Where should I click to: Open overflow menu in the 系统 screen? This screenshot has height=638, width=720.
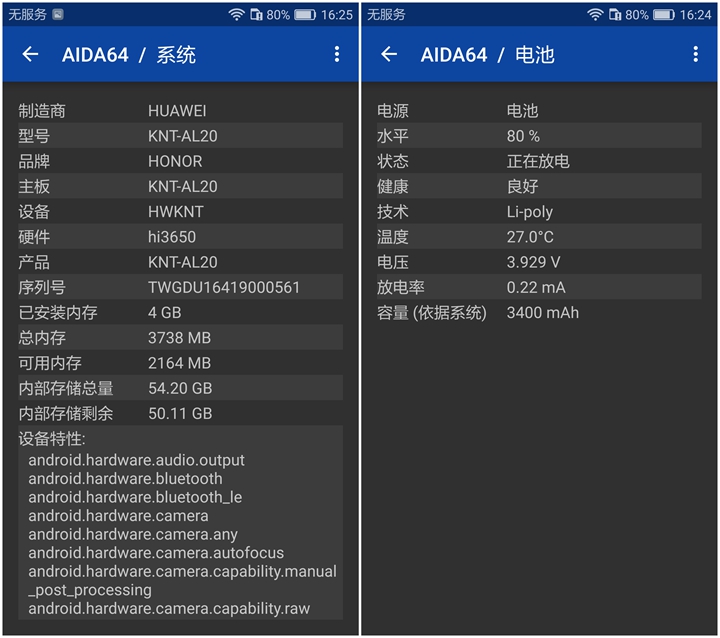pyautogui.click(x=337, y=54)
